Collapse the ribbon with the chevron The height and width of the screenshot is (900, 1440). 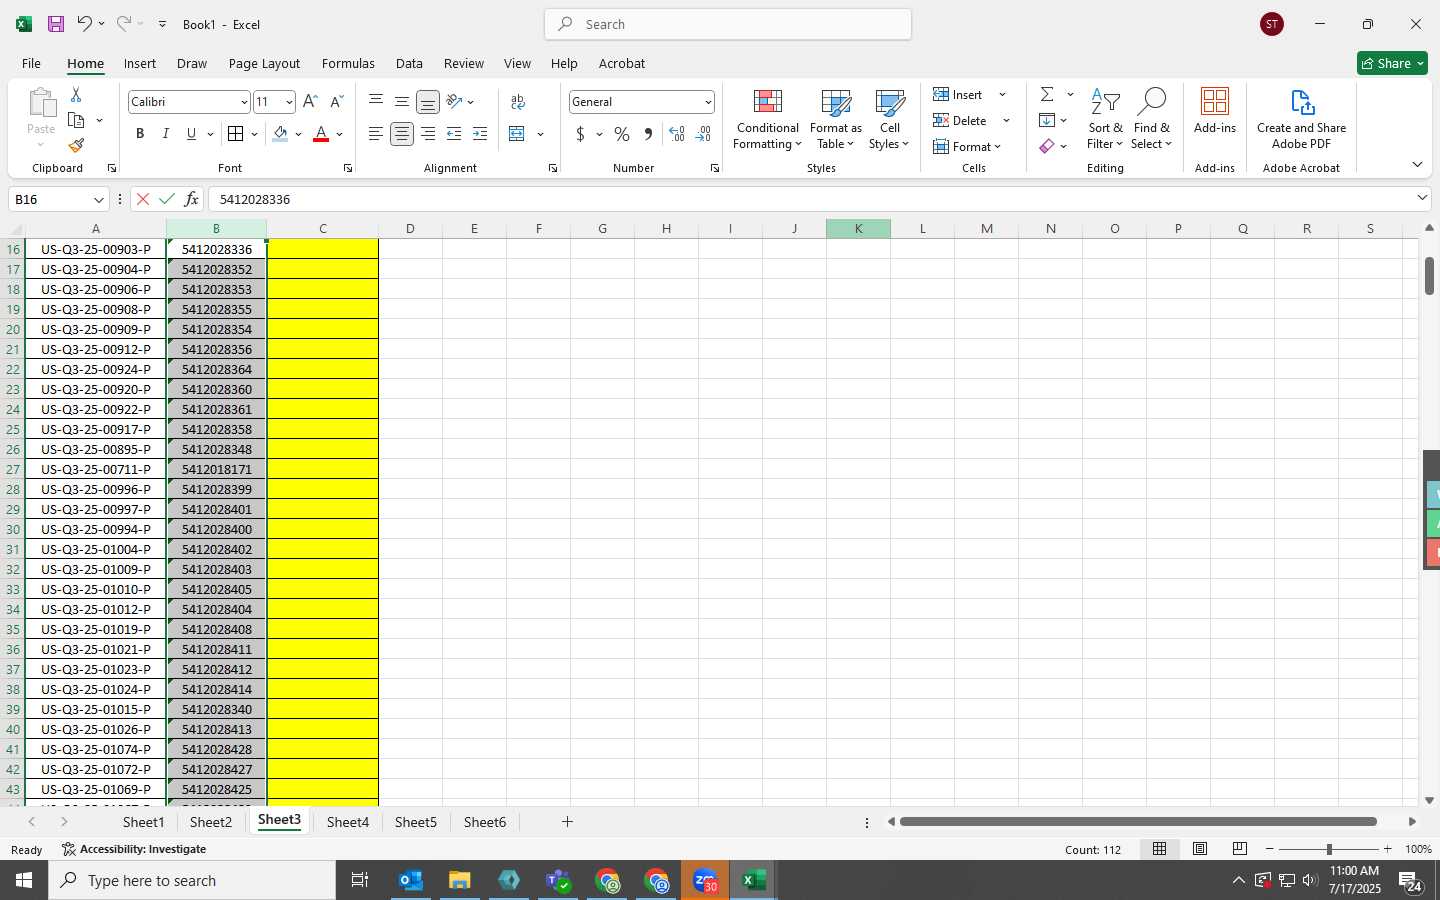tap(1417, 164)
